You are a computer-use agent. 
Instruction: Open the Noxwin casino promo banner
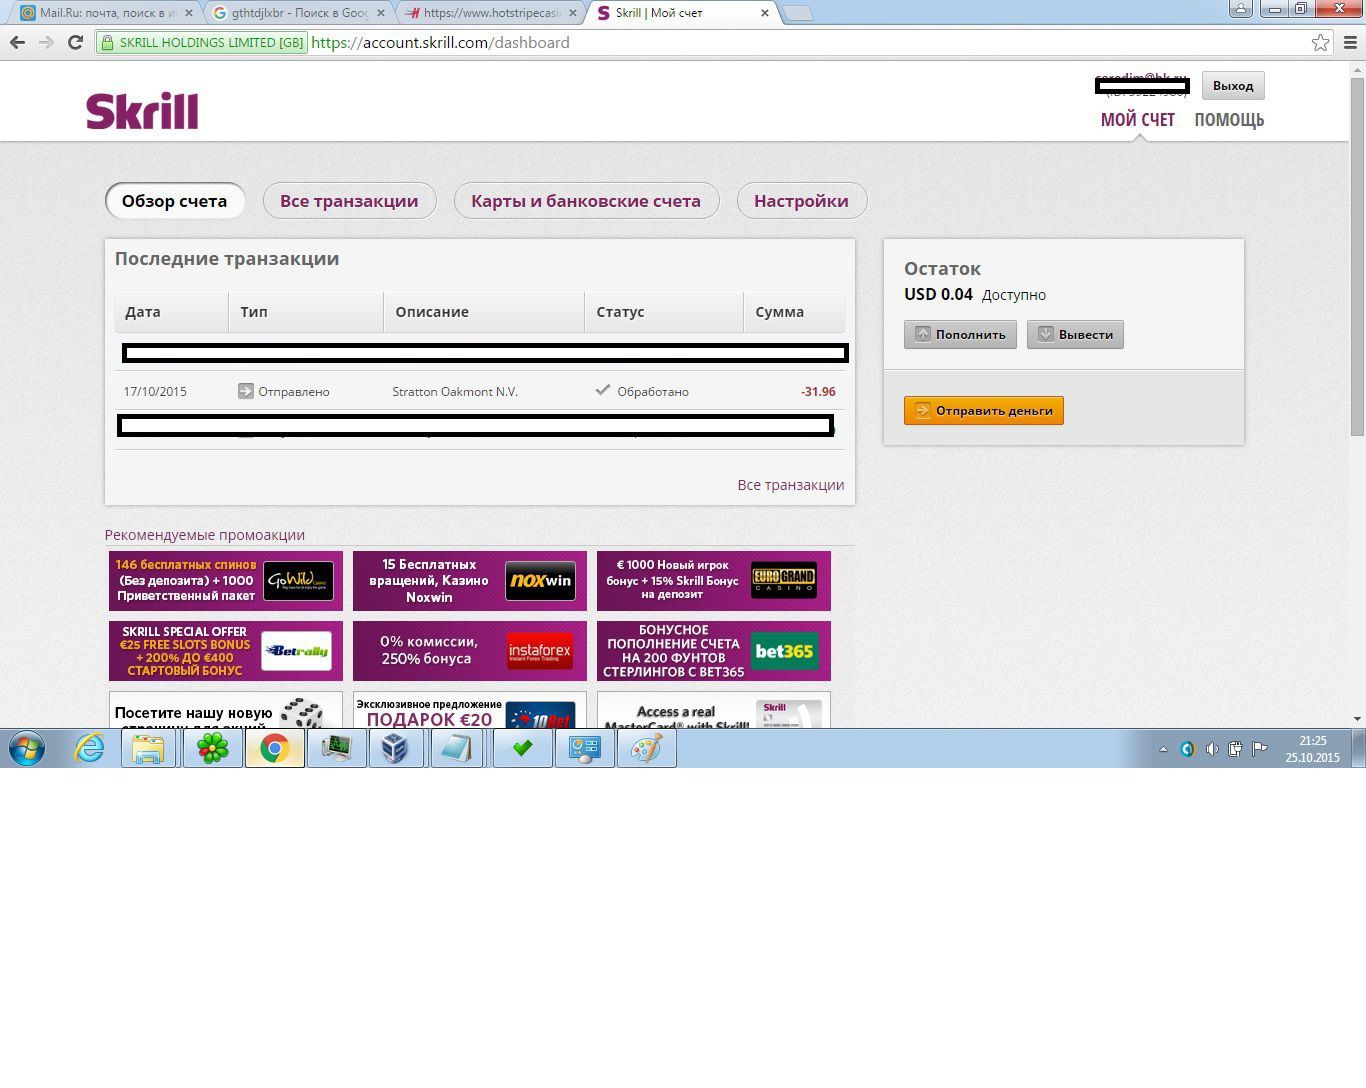click(470, 581)
